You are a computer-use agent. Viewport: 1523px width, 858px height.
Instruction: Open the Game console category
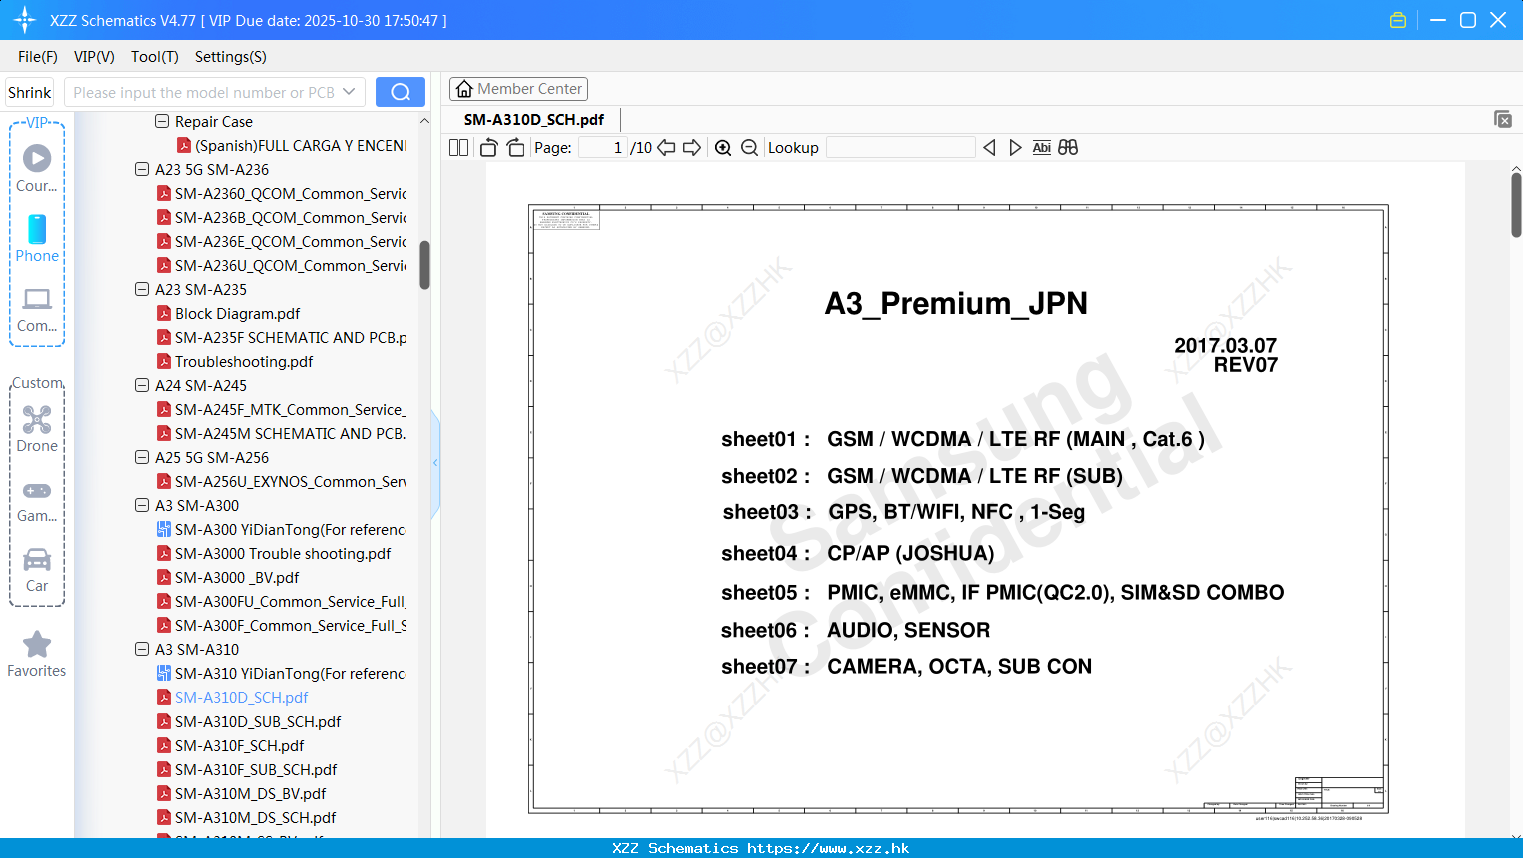[37, 500]
